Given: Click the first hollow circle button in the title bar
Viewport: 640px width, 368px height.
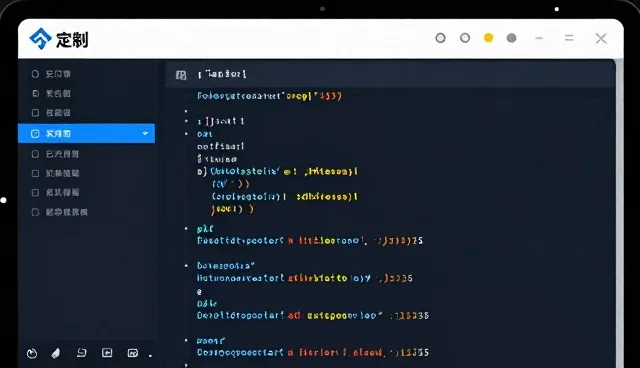Looking at the screenshot, I should pos(440,38).
